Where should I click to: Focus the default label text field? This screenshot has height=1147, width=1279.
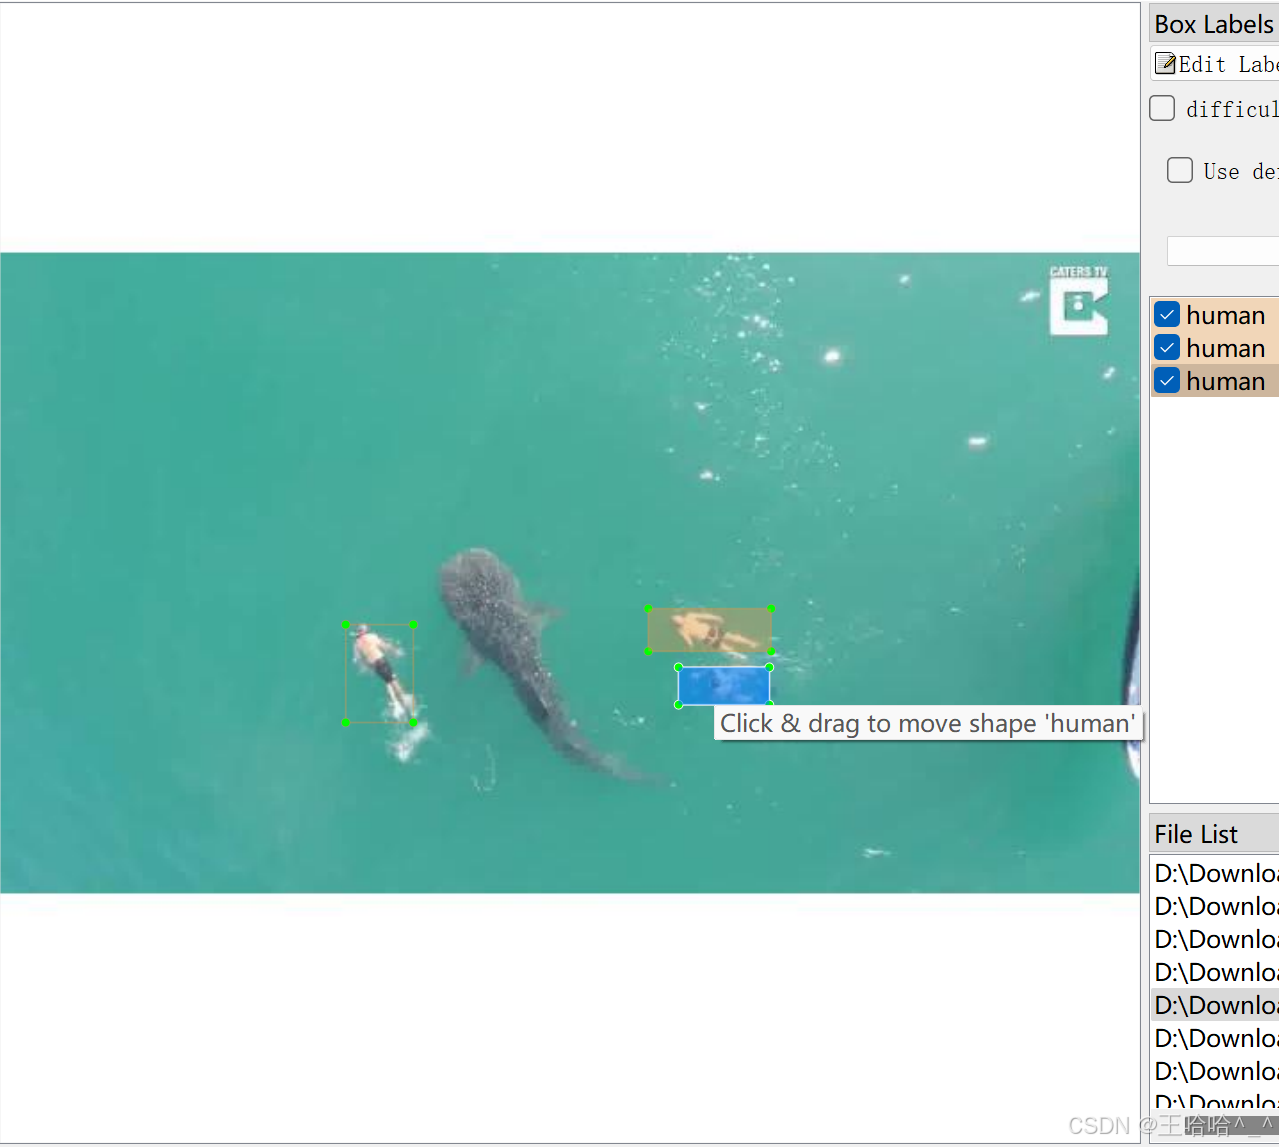pos(1223,251)
